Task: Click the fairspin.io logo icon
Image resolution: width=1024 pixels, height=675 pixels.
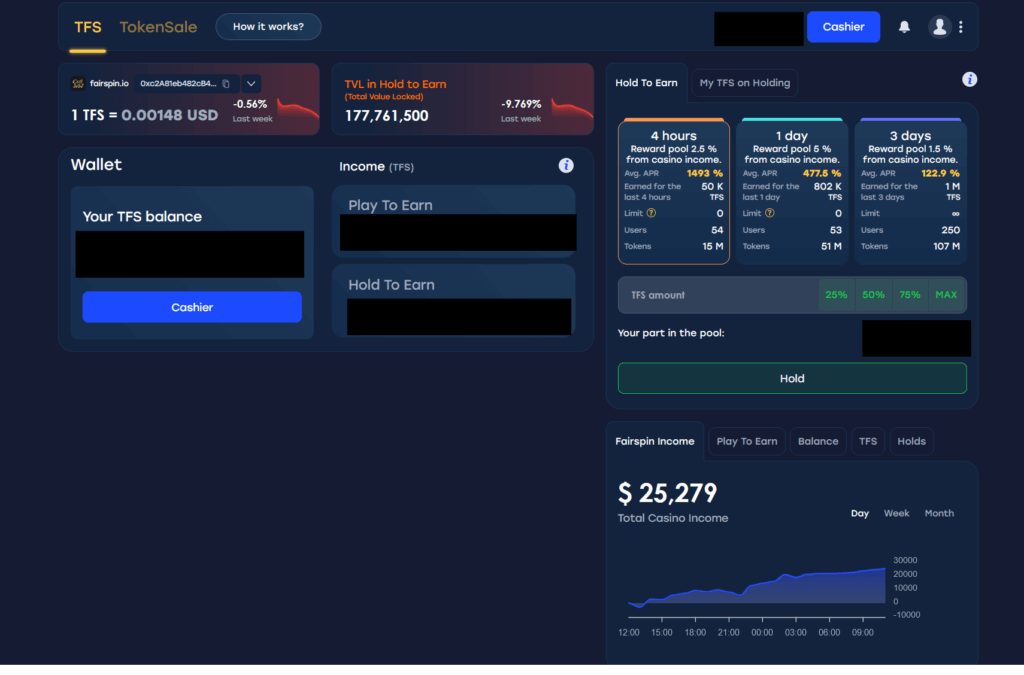Action: point(78,84)
